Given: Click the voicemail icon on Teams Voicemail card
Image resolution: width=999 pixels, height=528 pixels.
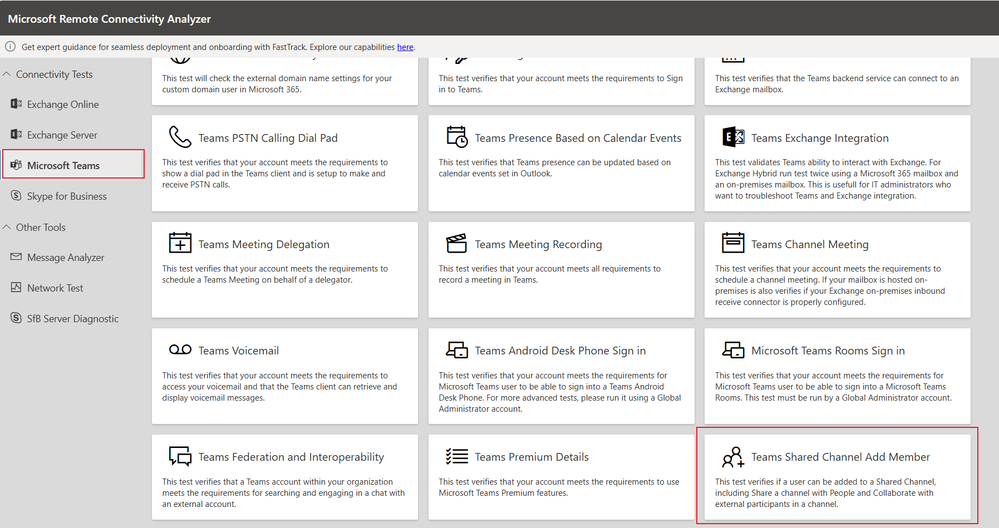Looking at the screenshot, I should 180,350.
